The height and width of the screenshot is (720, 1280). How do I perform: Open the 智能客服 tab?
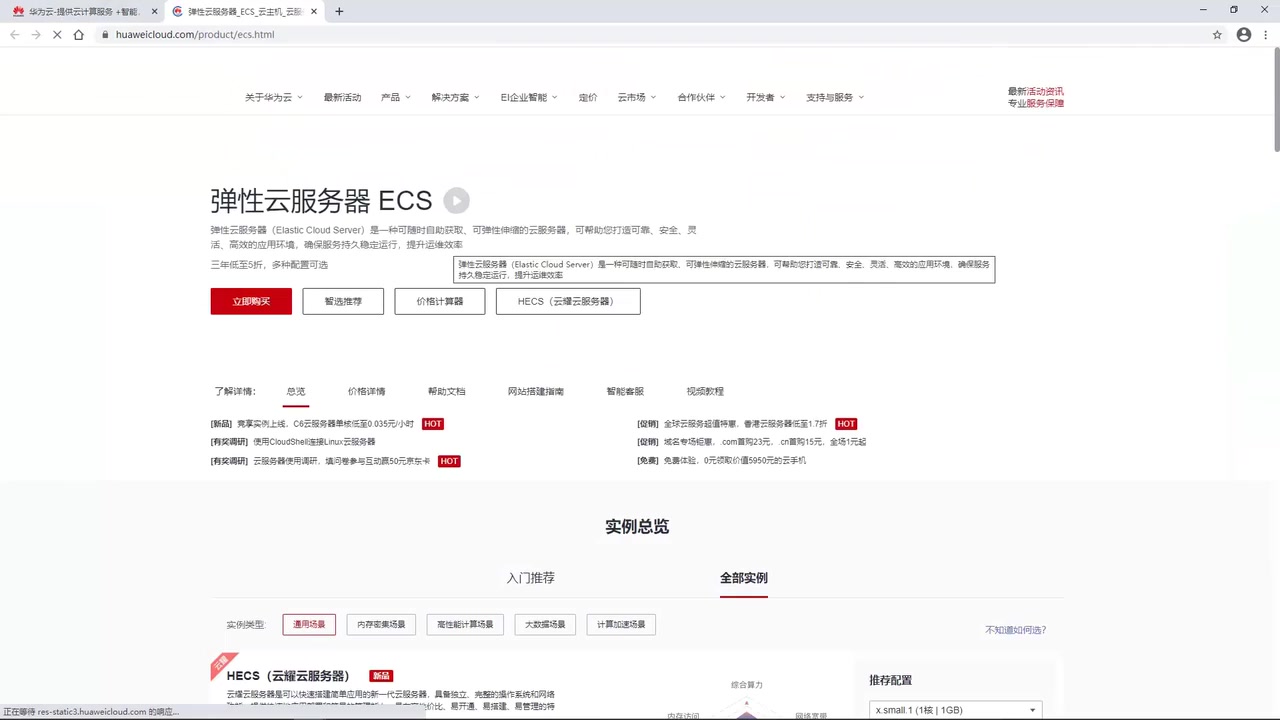pos(625,391)
